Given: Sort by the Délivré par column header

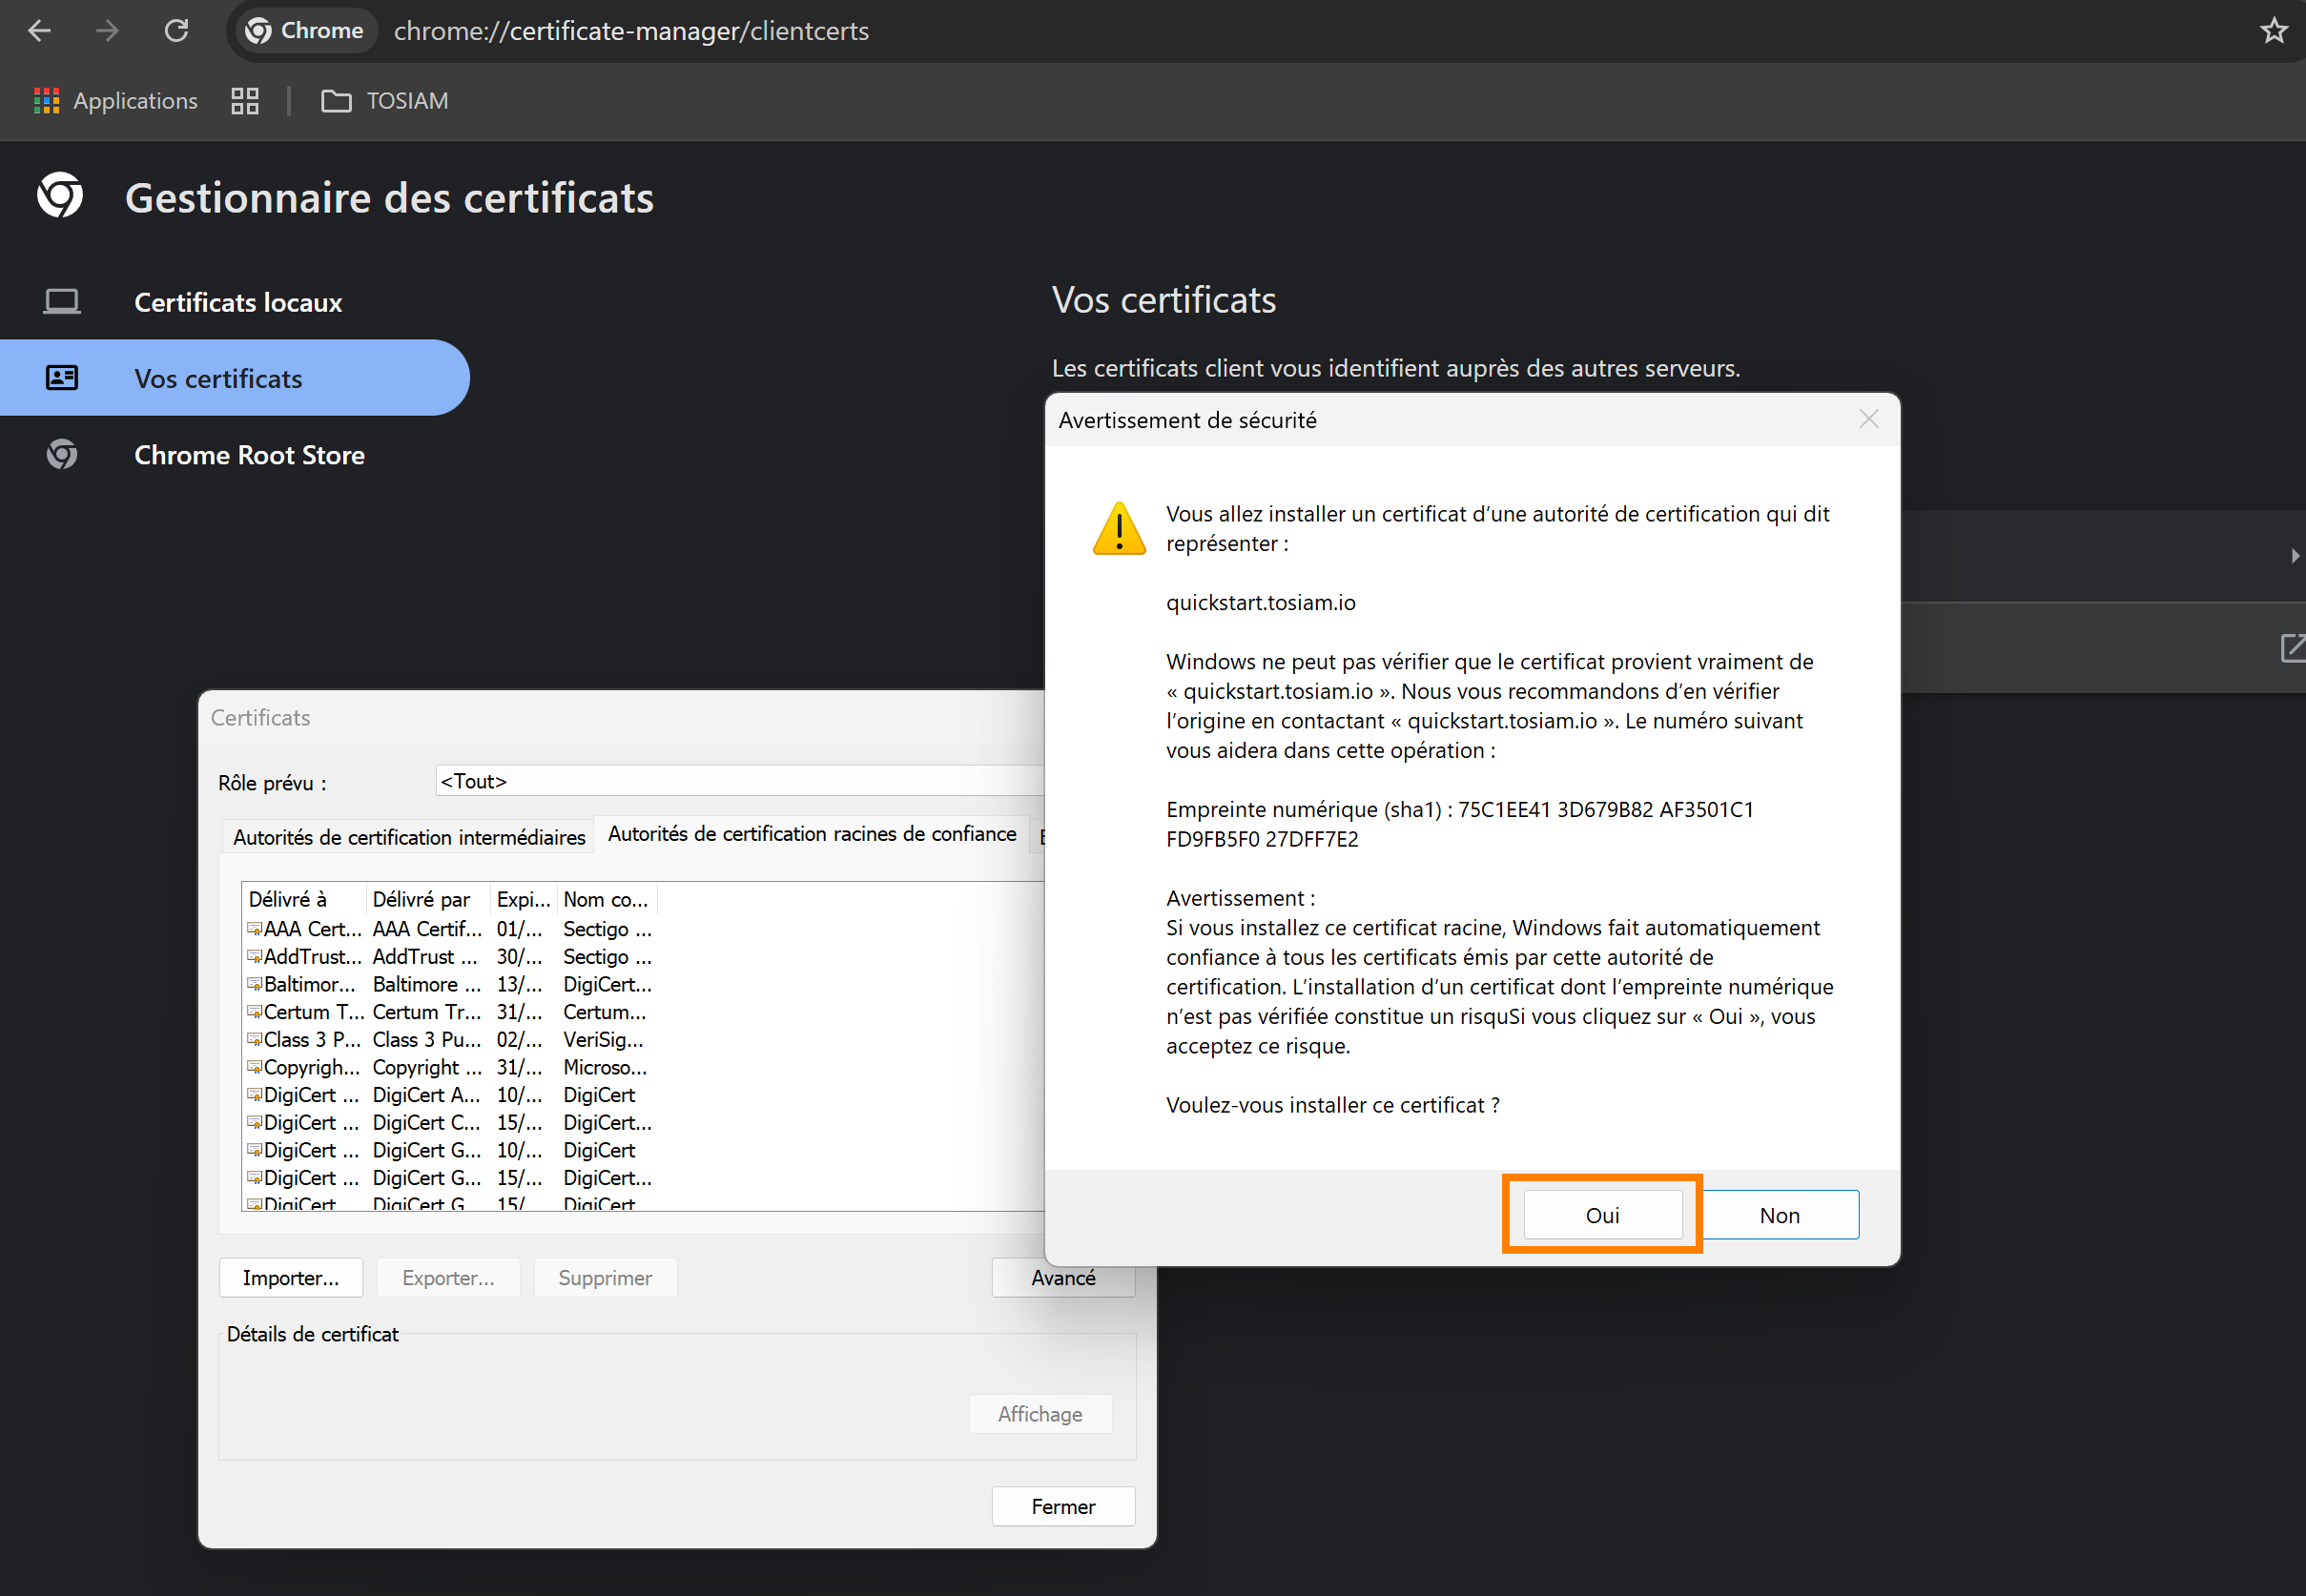Looking at the screenshot, I should coord(429,899).
